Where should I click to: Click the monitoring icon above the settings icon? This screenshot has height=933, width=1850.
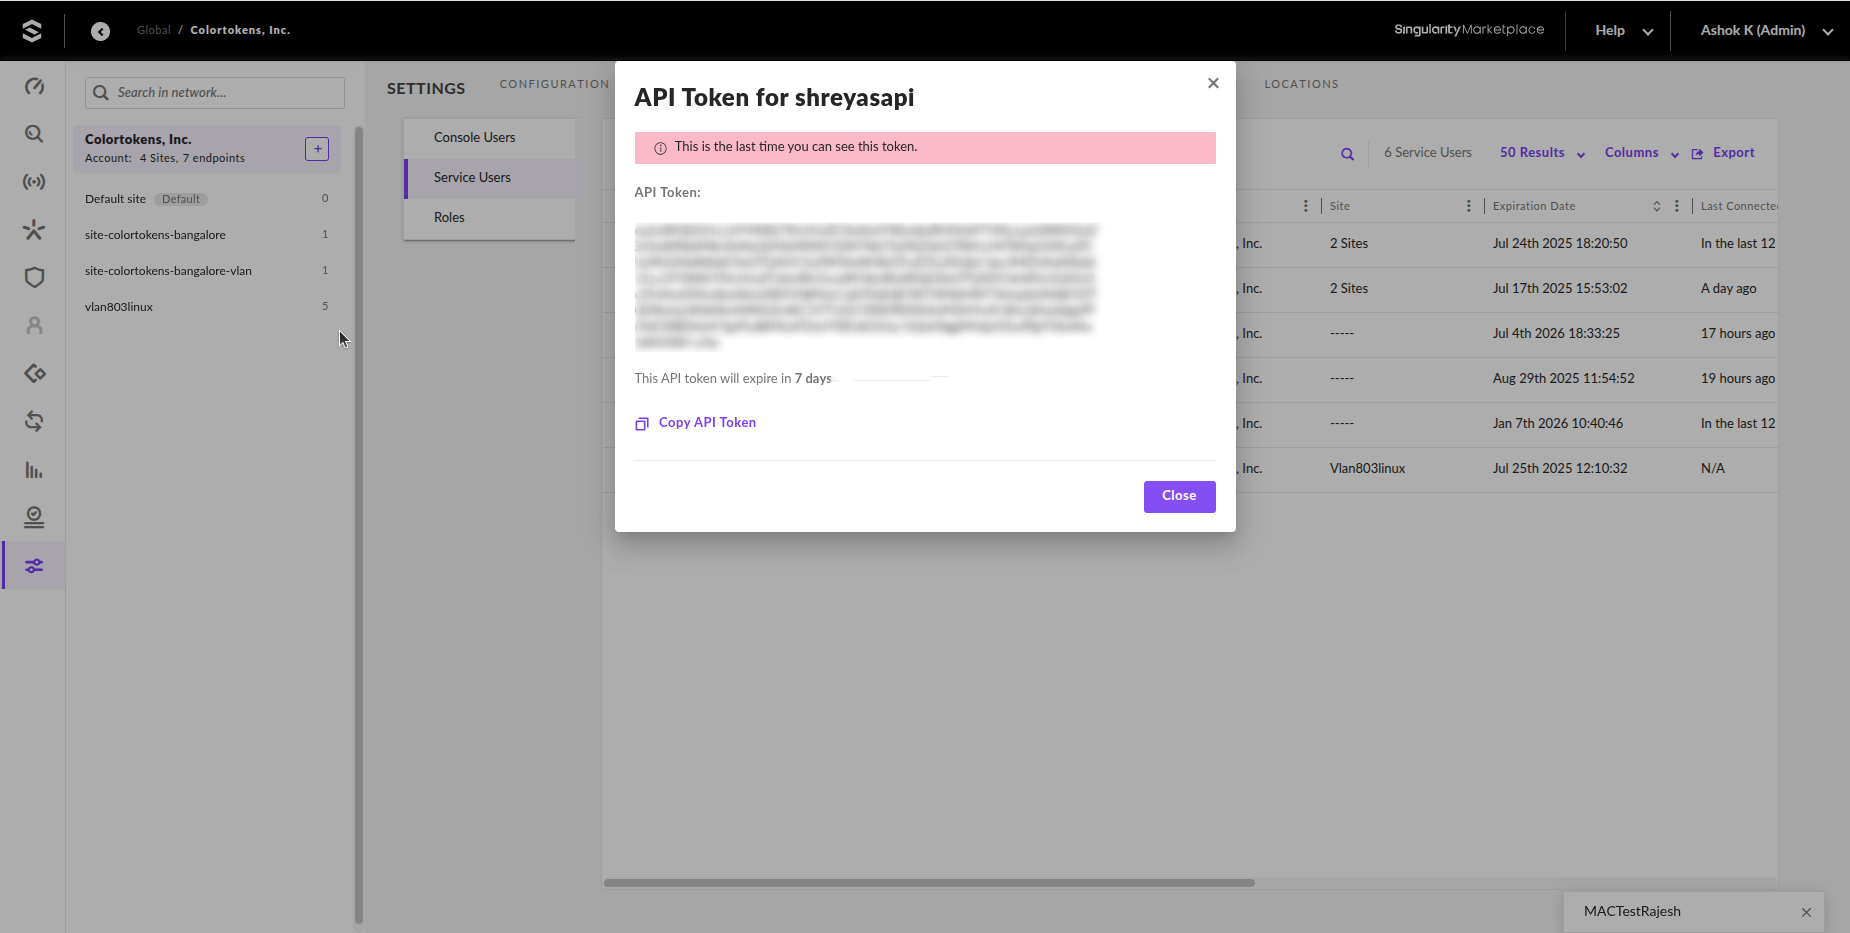[x=33, y=517]
